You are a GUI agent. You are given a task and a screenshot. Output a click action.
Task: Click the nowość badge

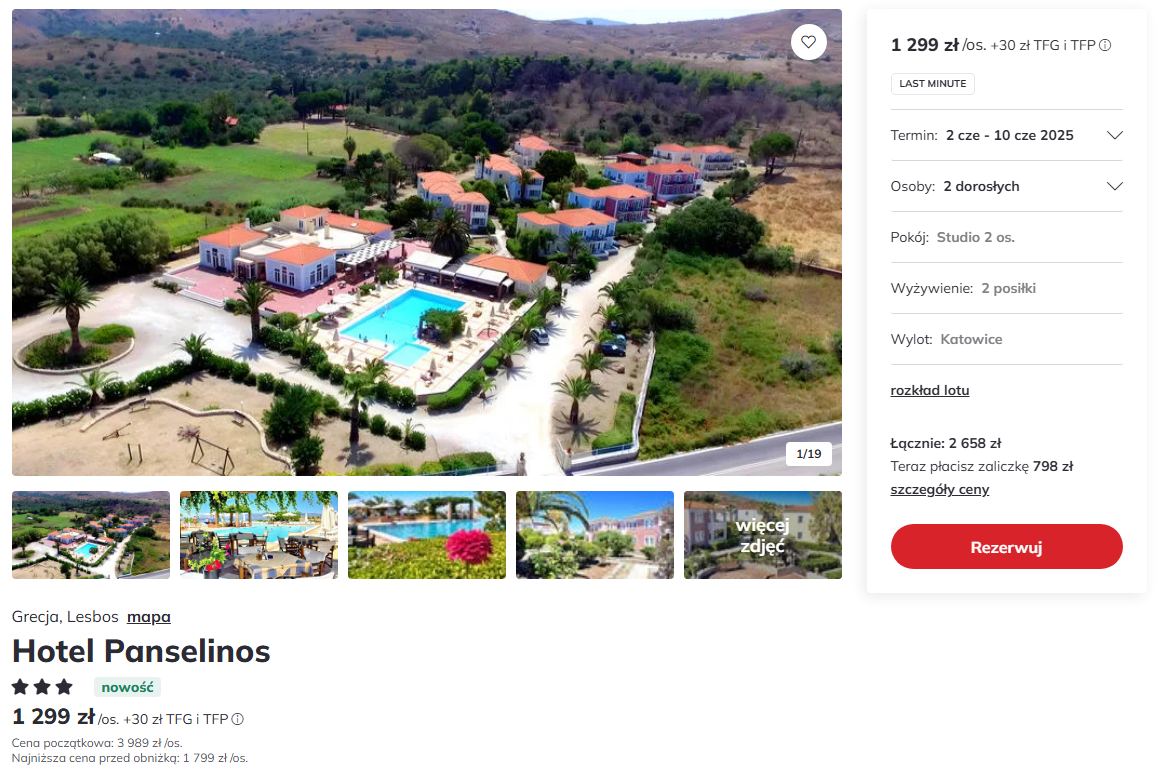[x=127, y=687]
